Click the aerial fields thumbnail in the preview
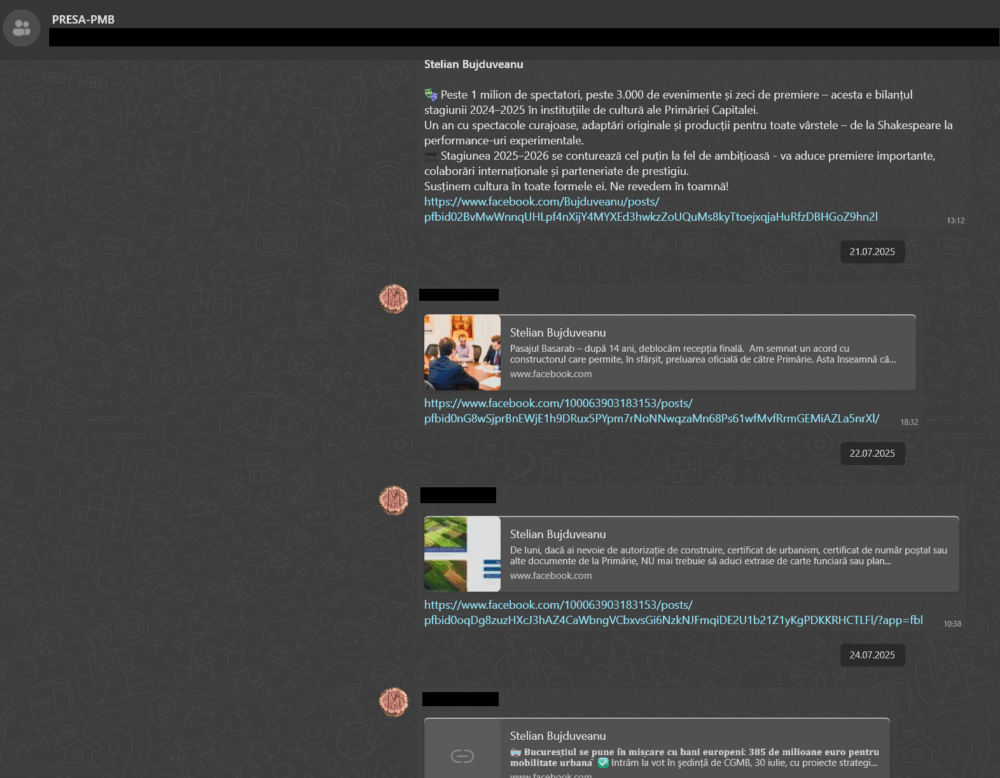 coord(462,554)
